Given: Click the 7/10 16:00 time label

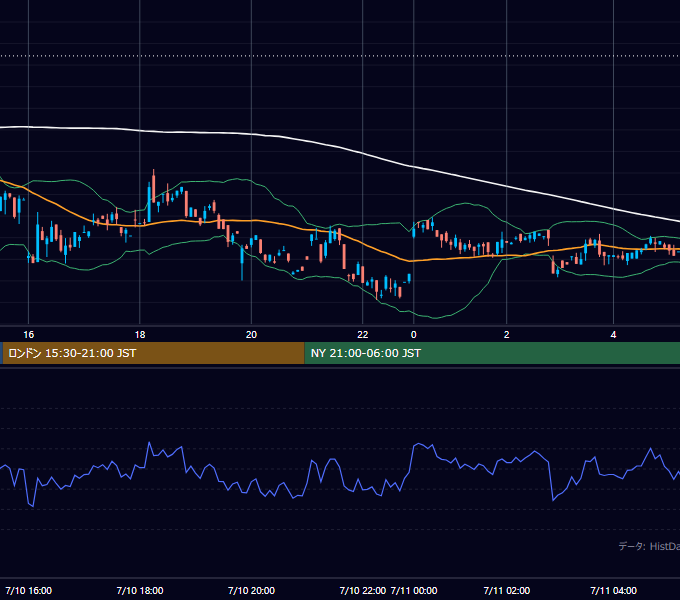Looking at the screenshot, I should point(29,590).
